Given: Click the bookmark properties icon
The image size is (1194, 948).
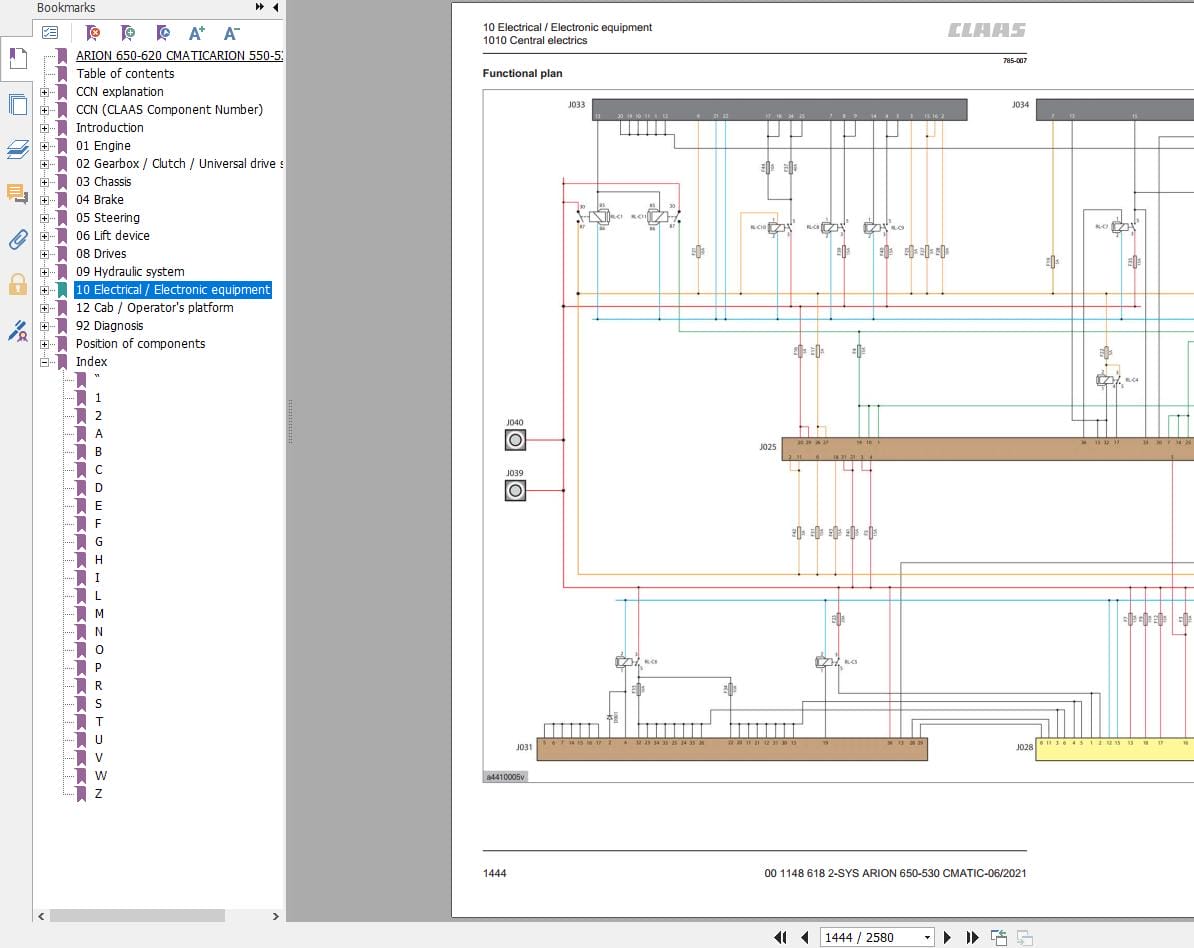Looking at the screenshot, I should [x=162, y=33].
